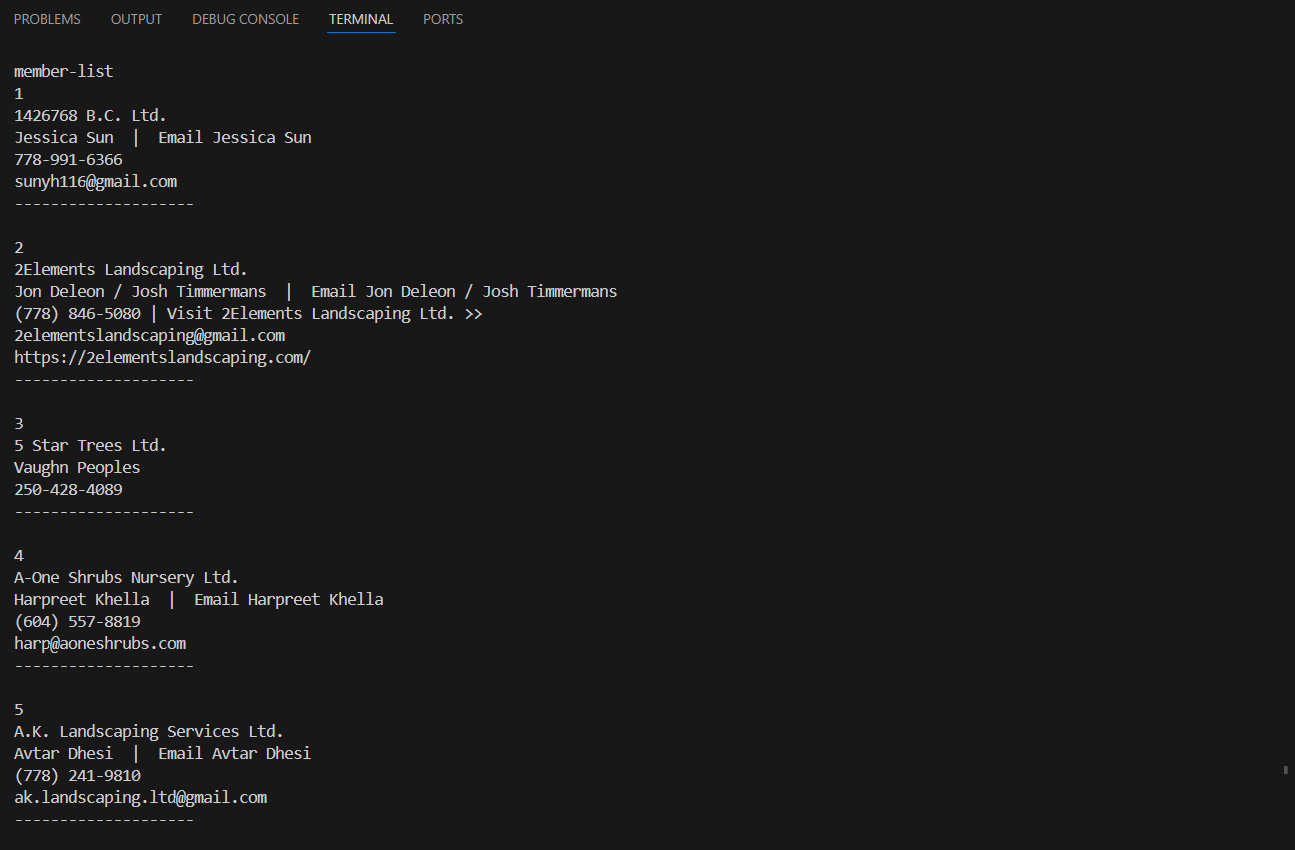Screen dimensions: 1295x850
Task: Click the "5 Star Trees Ltd." text
Action: click(90, 445)
